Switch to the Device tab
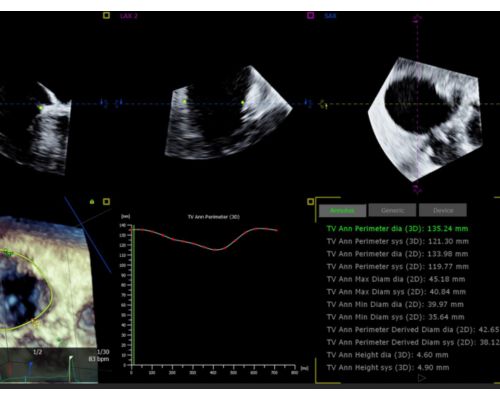 (443, 210)
